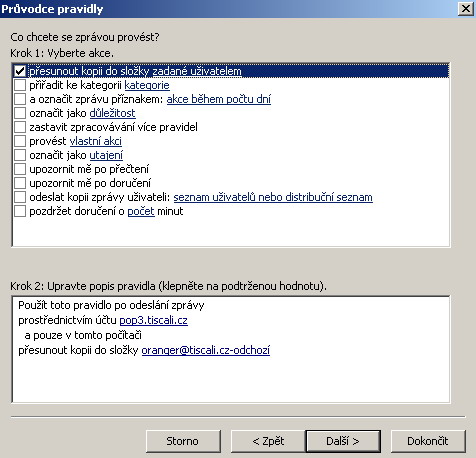
Task: Check the 'odeslat kopii zprávy uživateli' checkbox
Action: tap(20, 197)
